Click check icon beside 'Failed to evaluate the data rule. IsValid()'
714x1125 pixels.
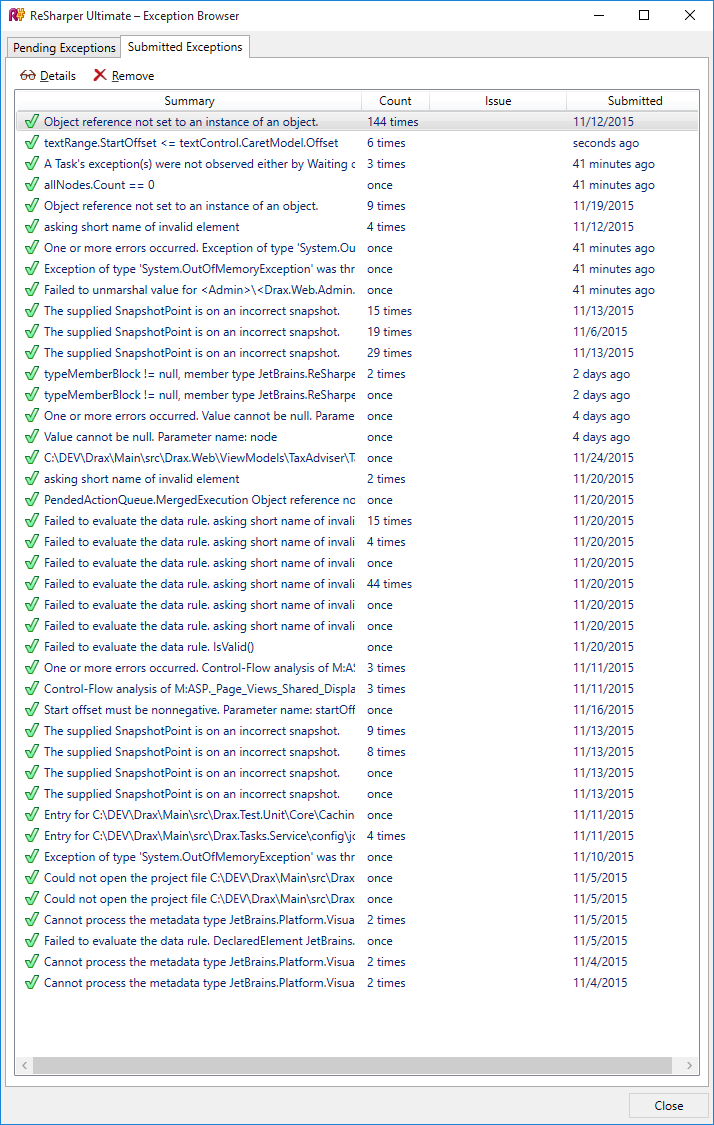(32, 646)
